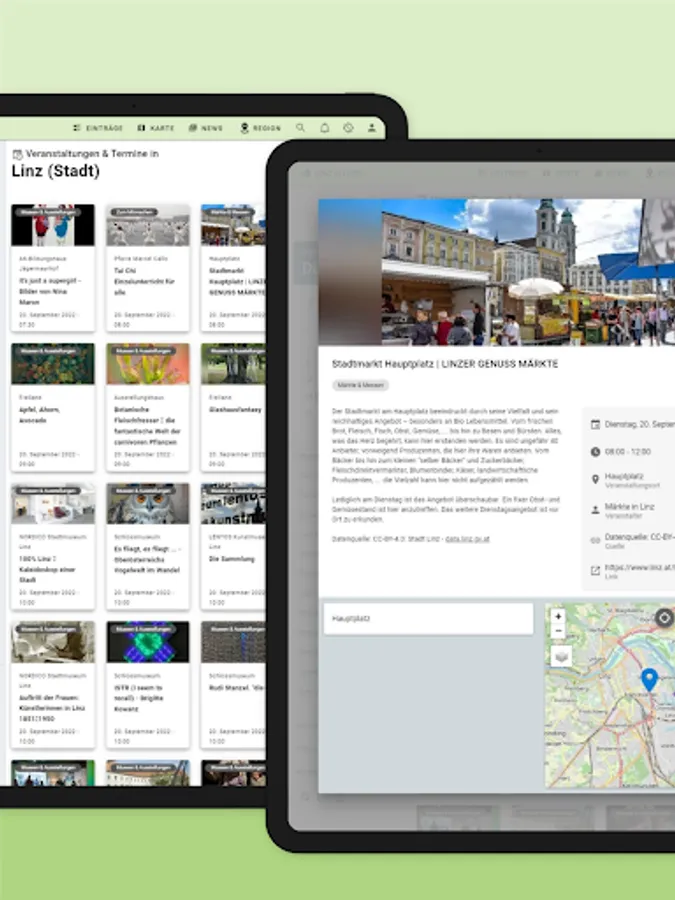Click the external link icon beside linz.at URL
675x900 pixels.
pyautogui.click(x=595, y=571)
